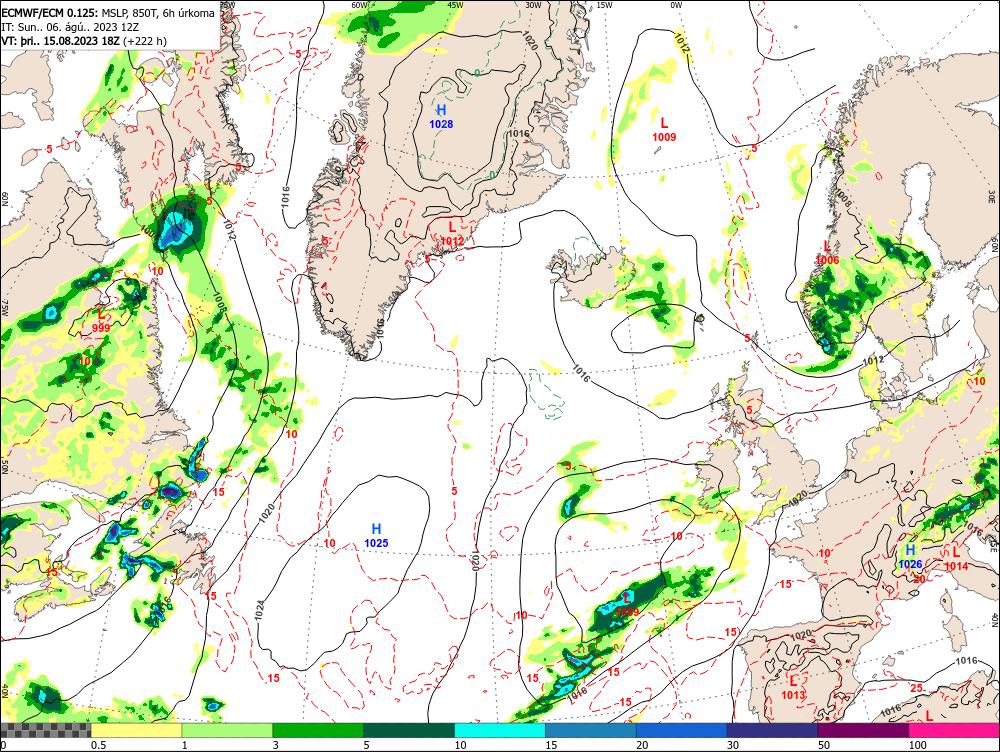
Task: Click the steel blue 15–20 legend swatch
Action: point(591,730)
